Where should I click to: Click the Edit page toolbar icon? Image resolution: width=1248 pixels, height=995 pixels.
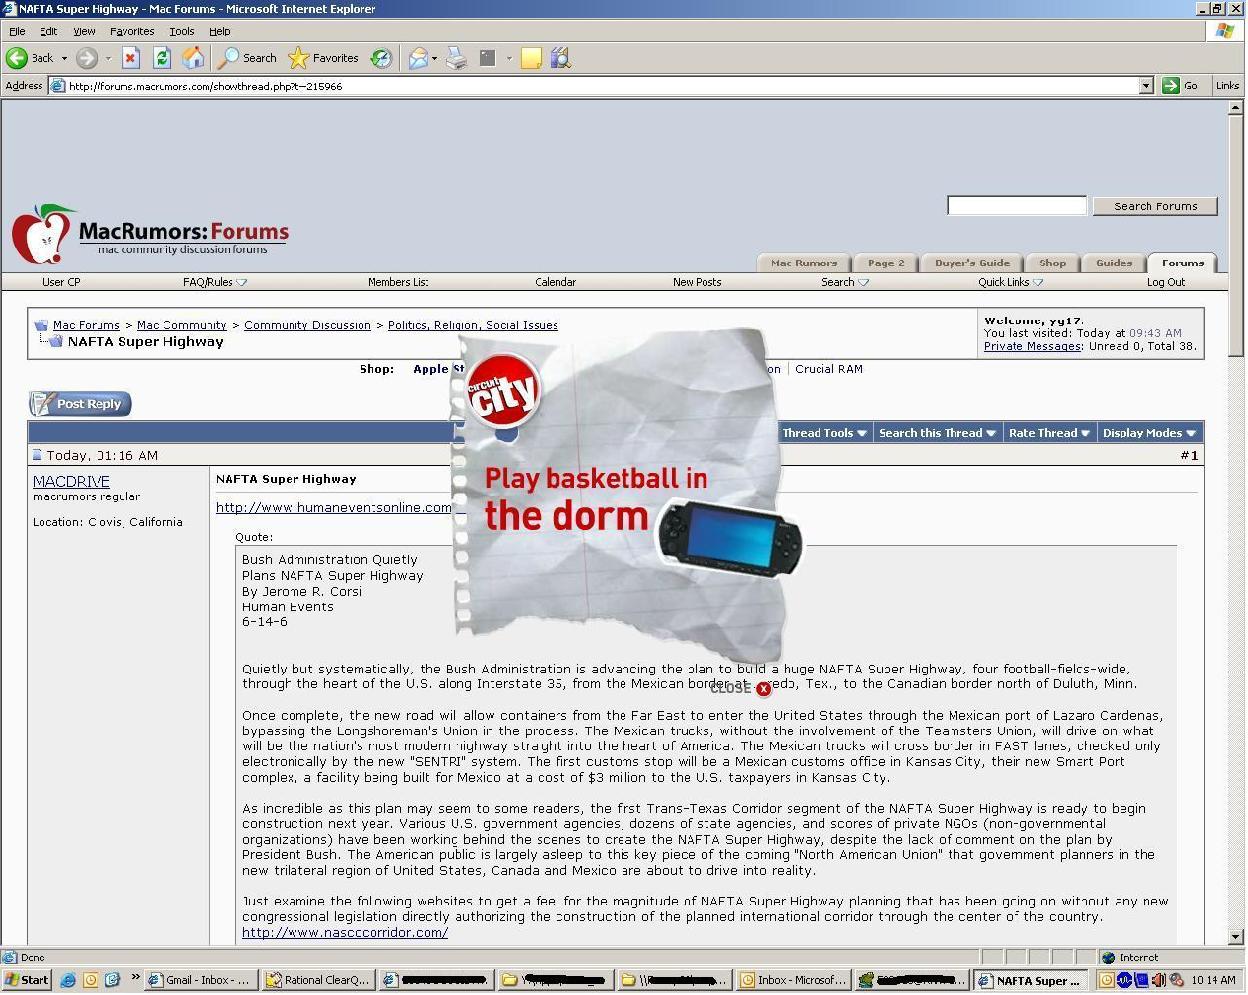(x=487, y=58)
